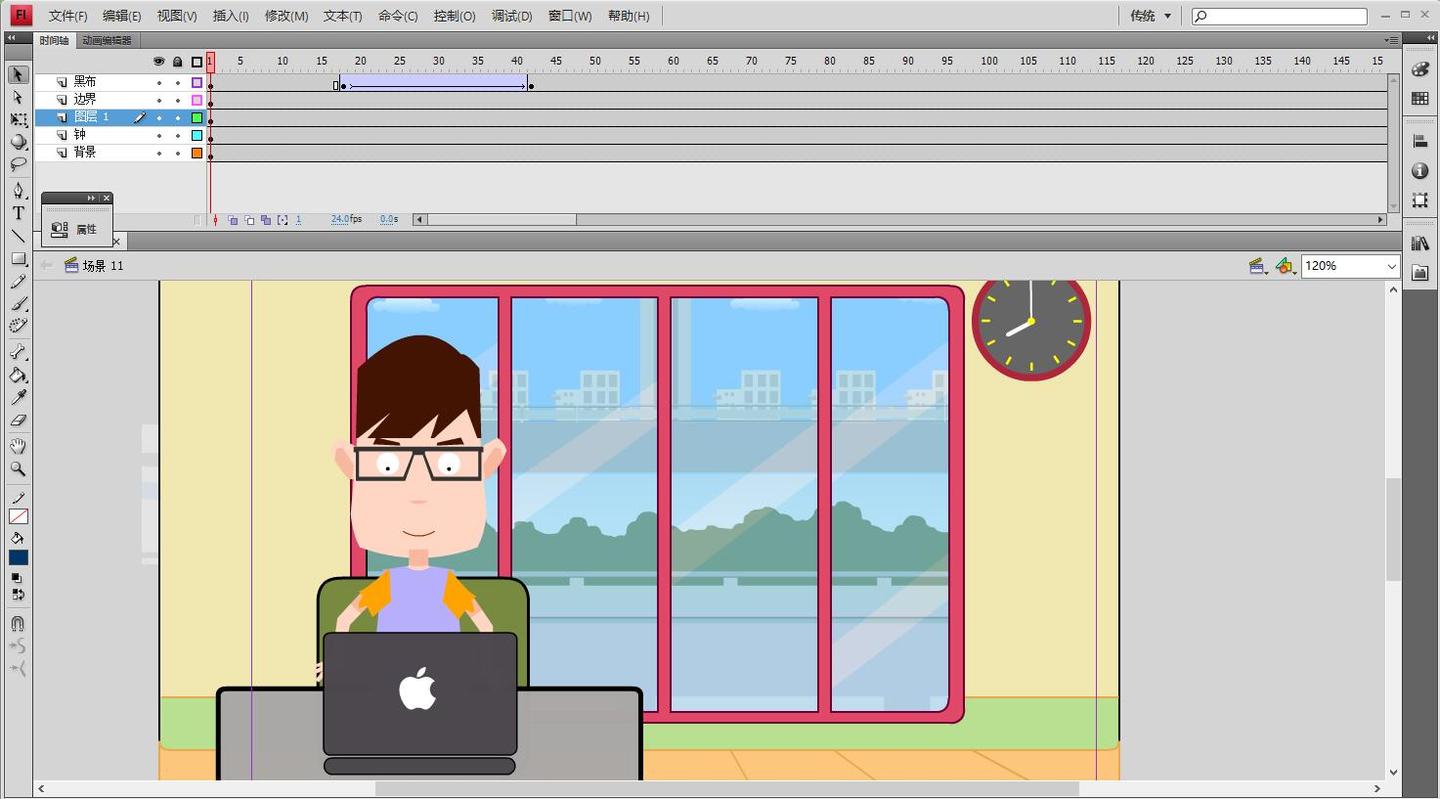
Task: Lock the 钟 layer
Action: pos(178,135)
